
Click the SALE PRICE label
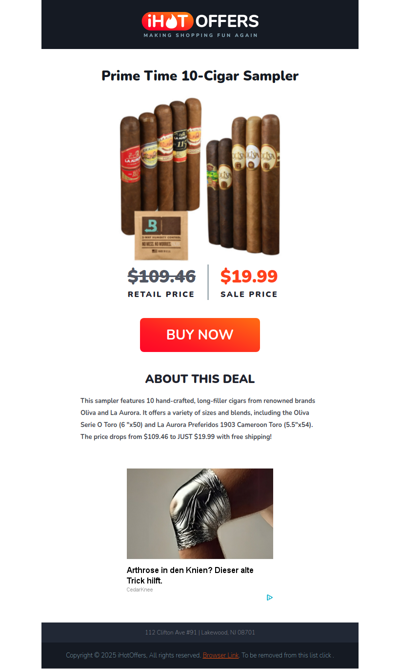coord(249,294)
